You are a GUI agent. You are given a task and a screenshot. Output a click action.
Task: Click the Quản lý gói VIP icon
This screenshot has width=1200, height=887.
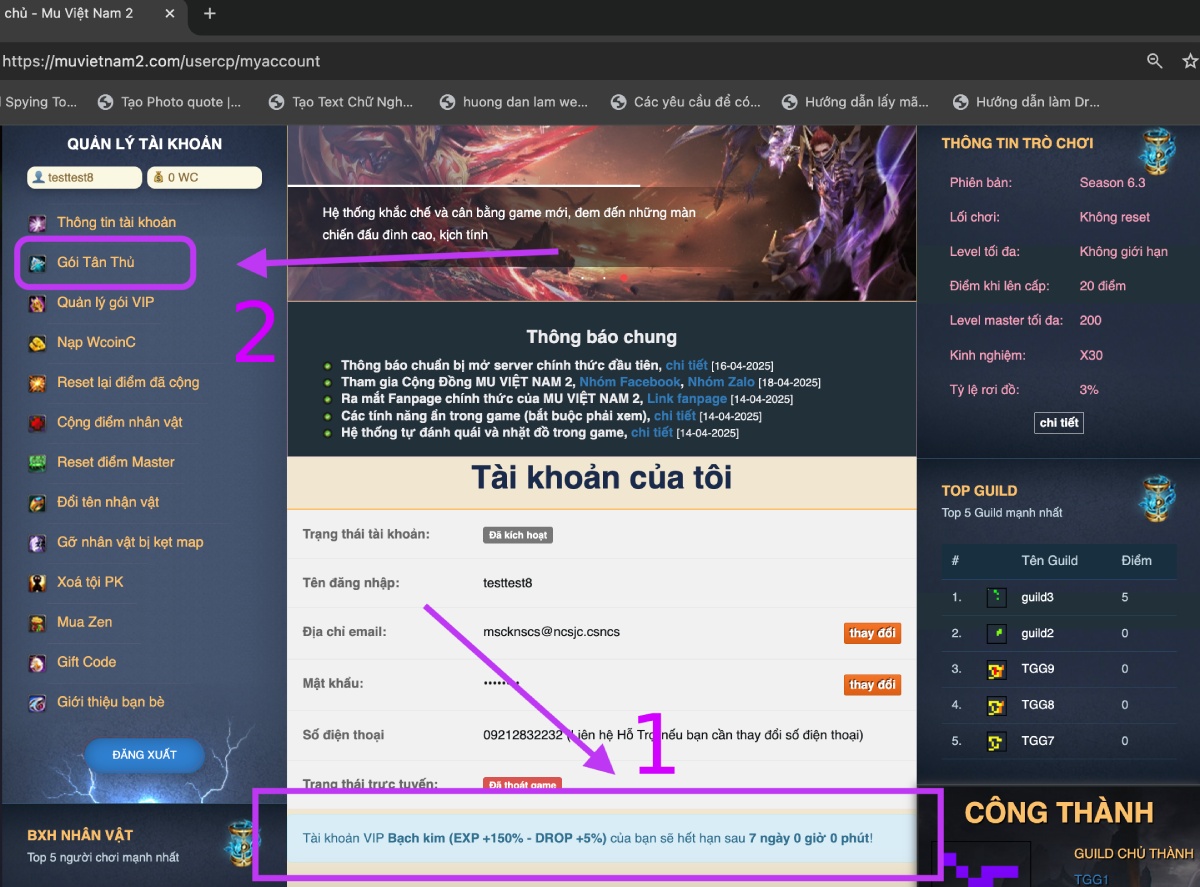pos(37,303)
